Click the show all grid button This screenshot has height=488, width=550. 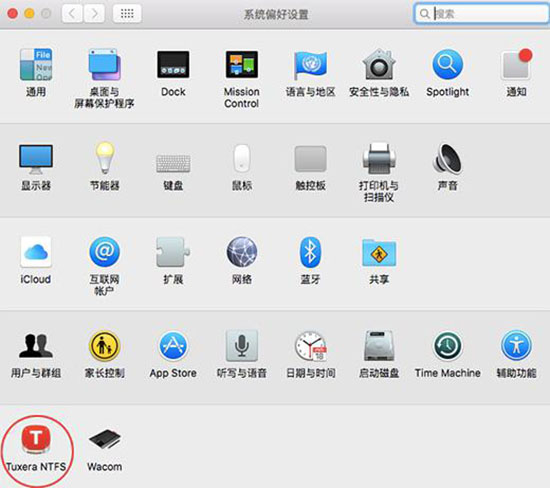coord(127,14)
